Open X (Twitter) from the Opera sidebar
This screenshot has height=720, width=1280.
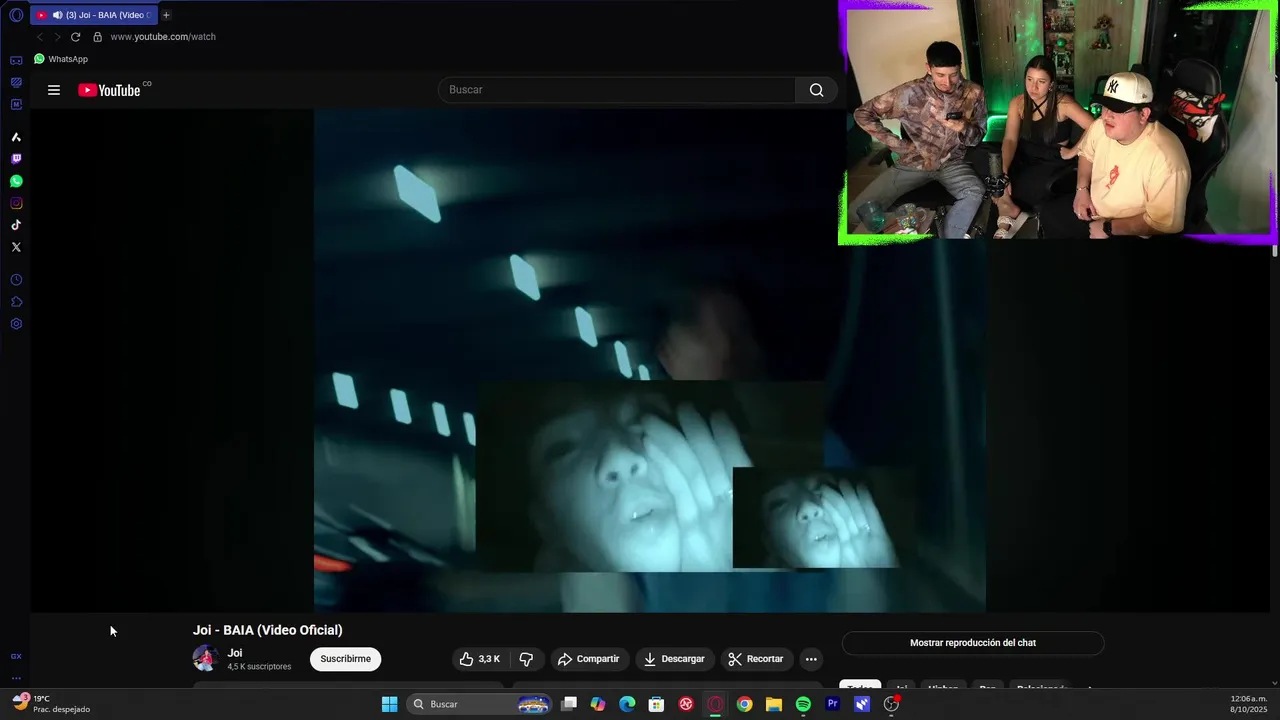coord(16,247)
